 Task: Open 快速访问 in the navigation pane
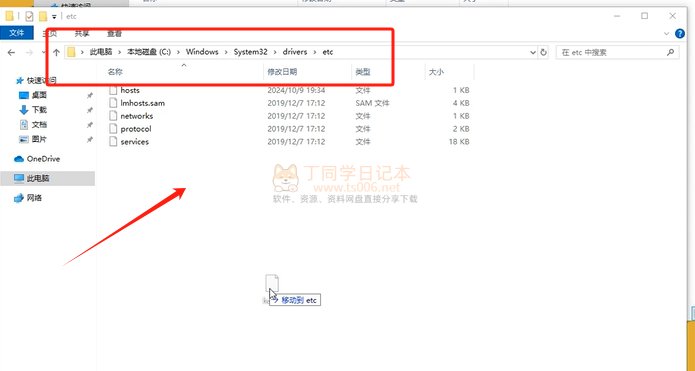click(x=41, y=81)
